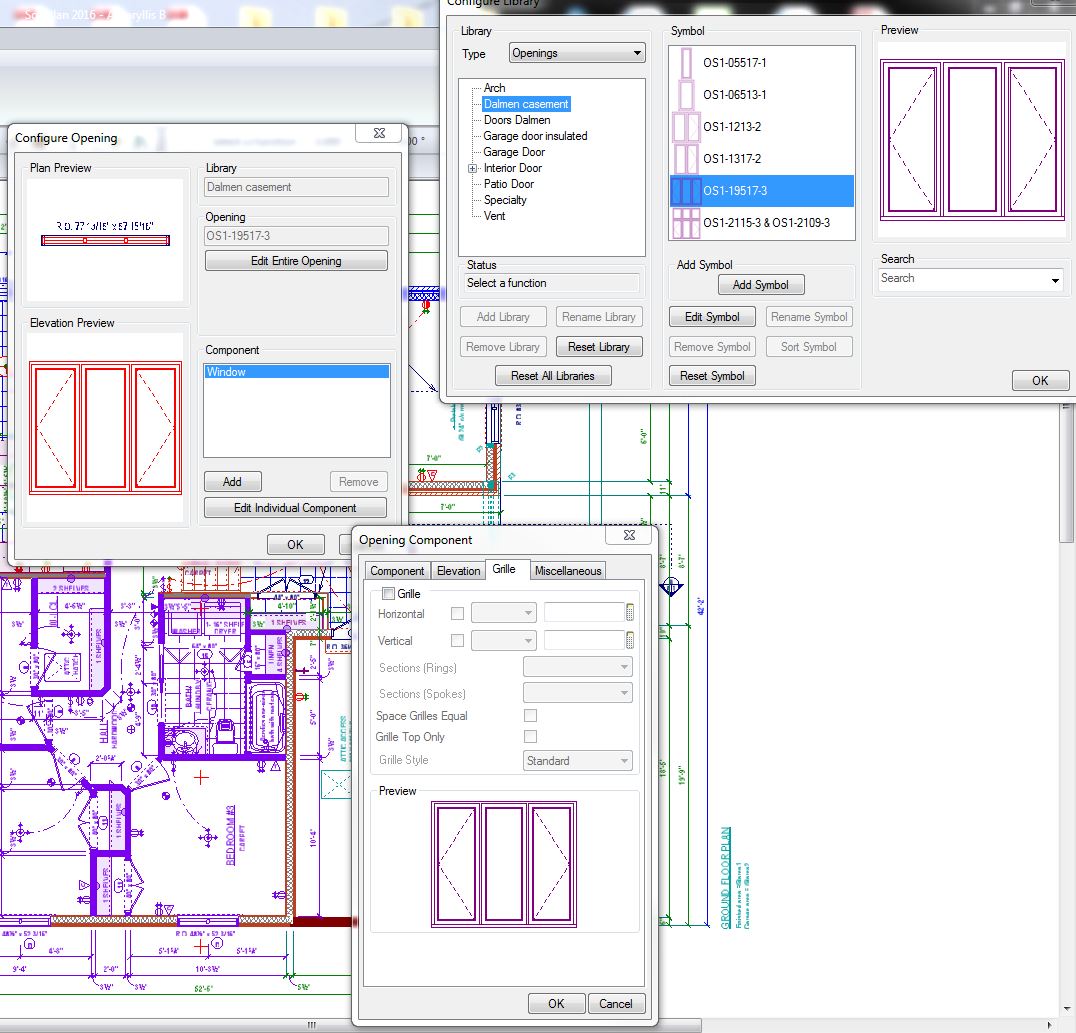Select OS1-2115-3 & OS1-2109-3 symbol icon

[686, 222]
